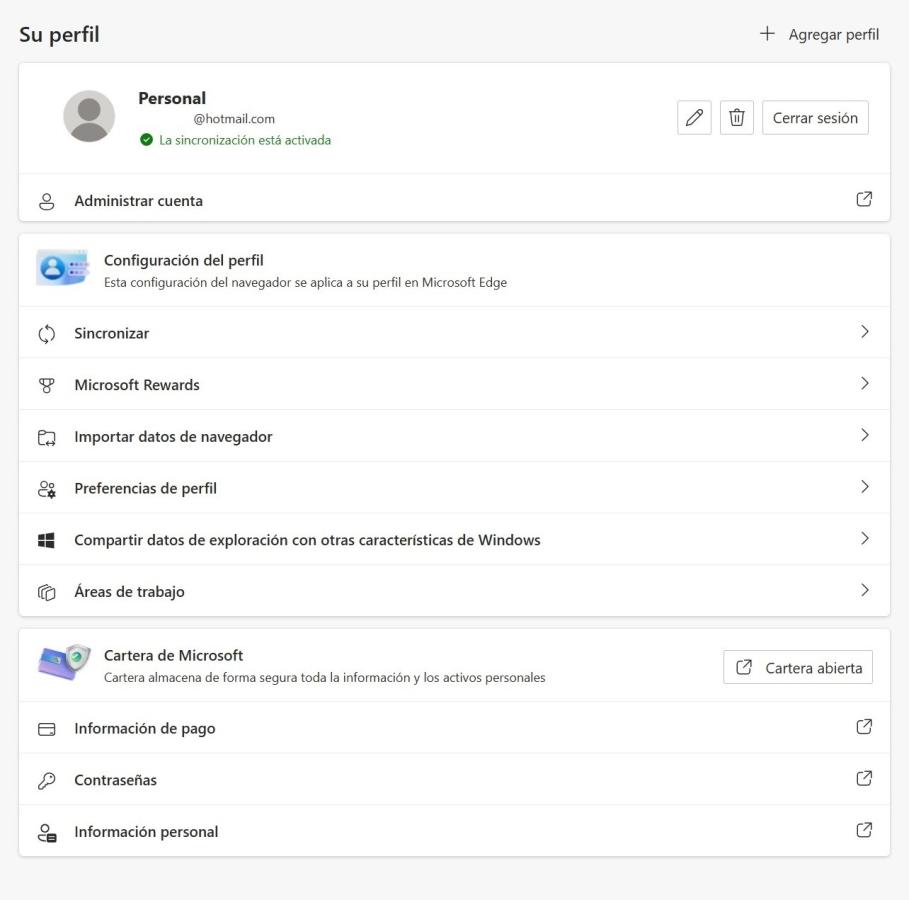
Task: Open the Administrar cuenta link
Action: [x=138, y=201]
